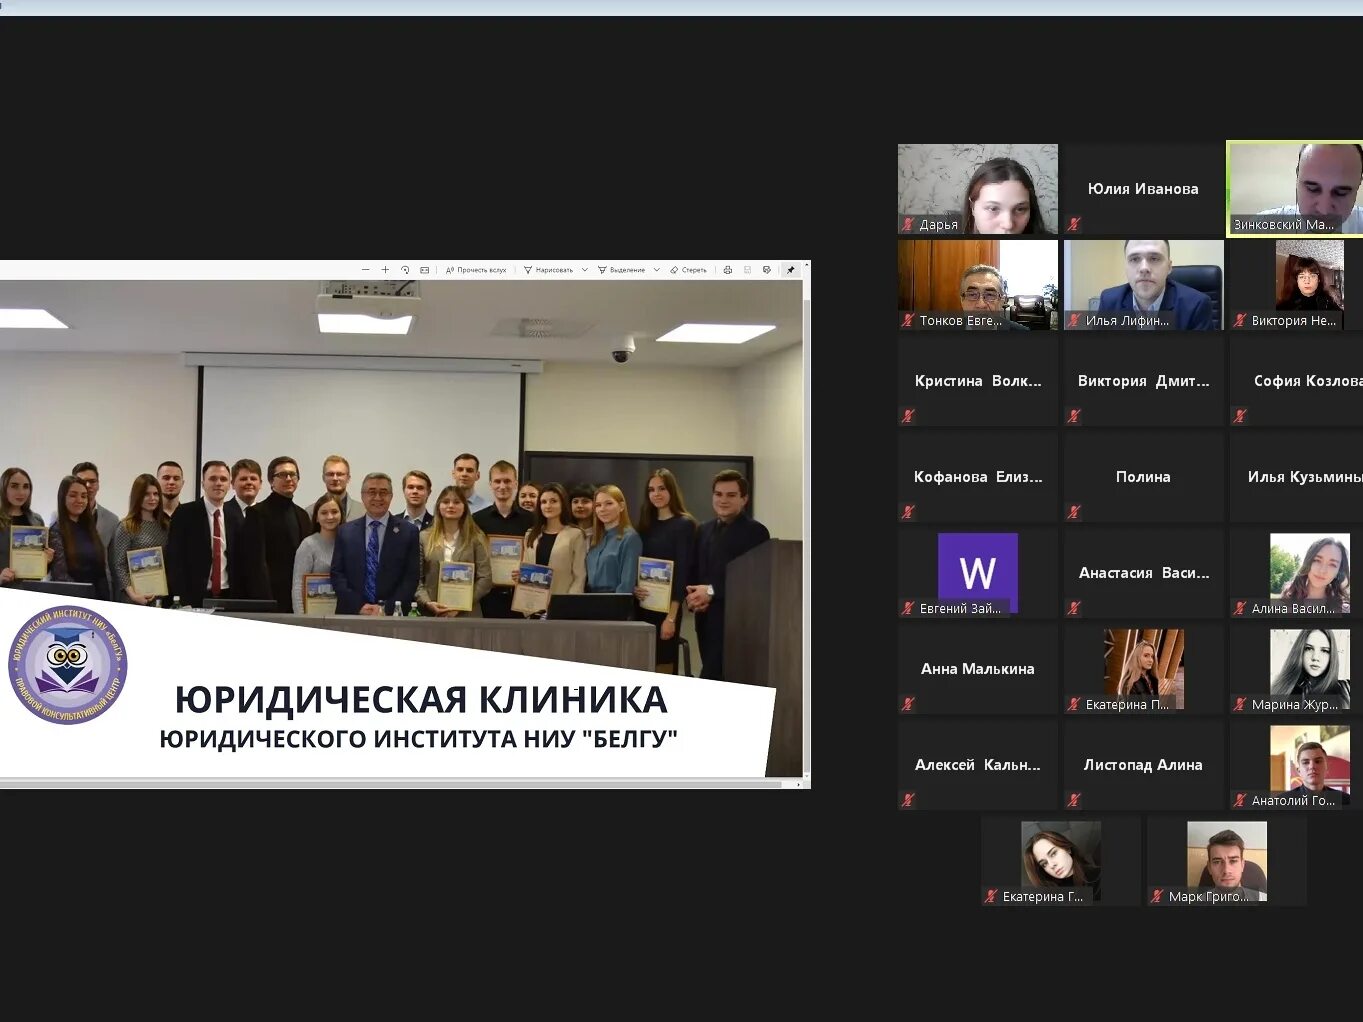Viewport: 1363px width, 1022px height.
Task: Select the 'София Козлова' participant tile
Action: point(1296,381)
